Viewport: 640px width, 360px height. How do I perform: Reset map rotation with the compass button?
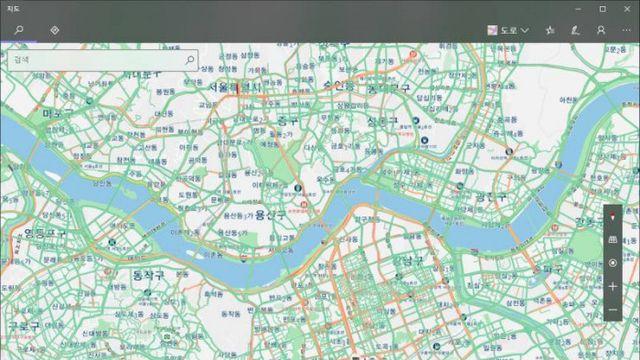[x=613, y=217]
